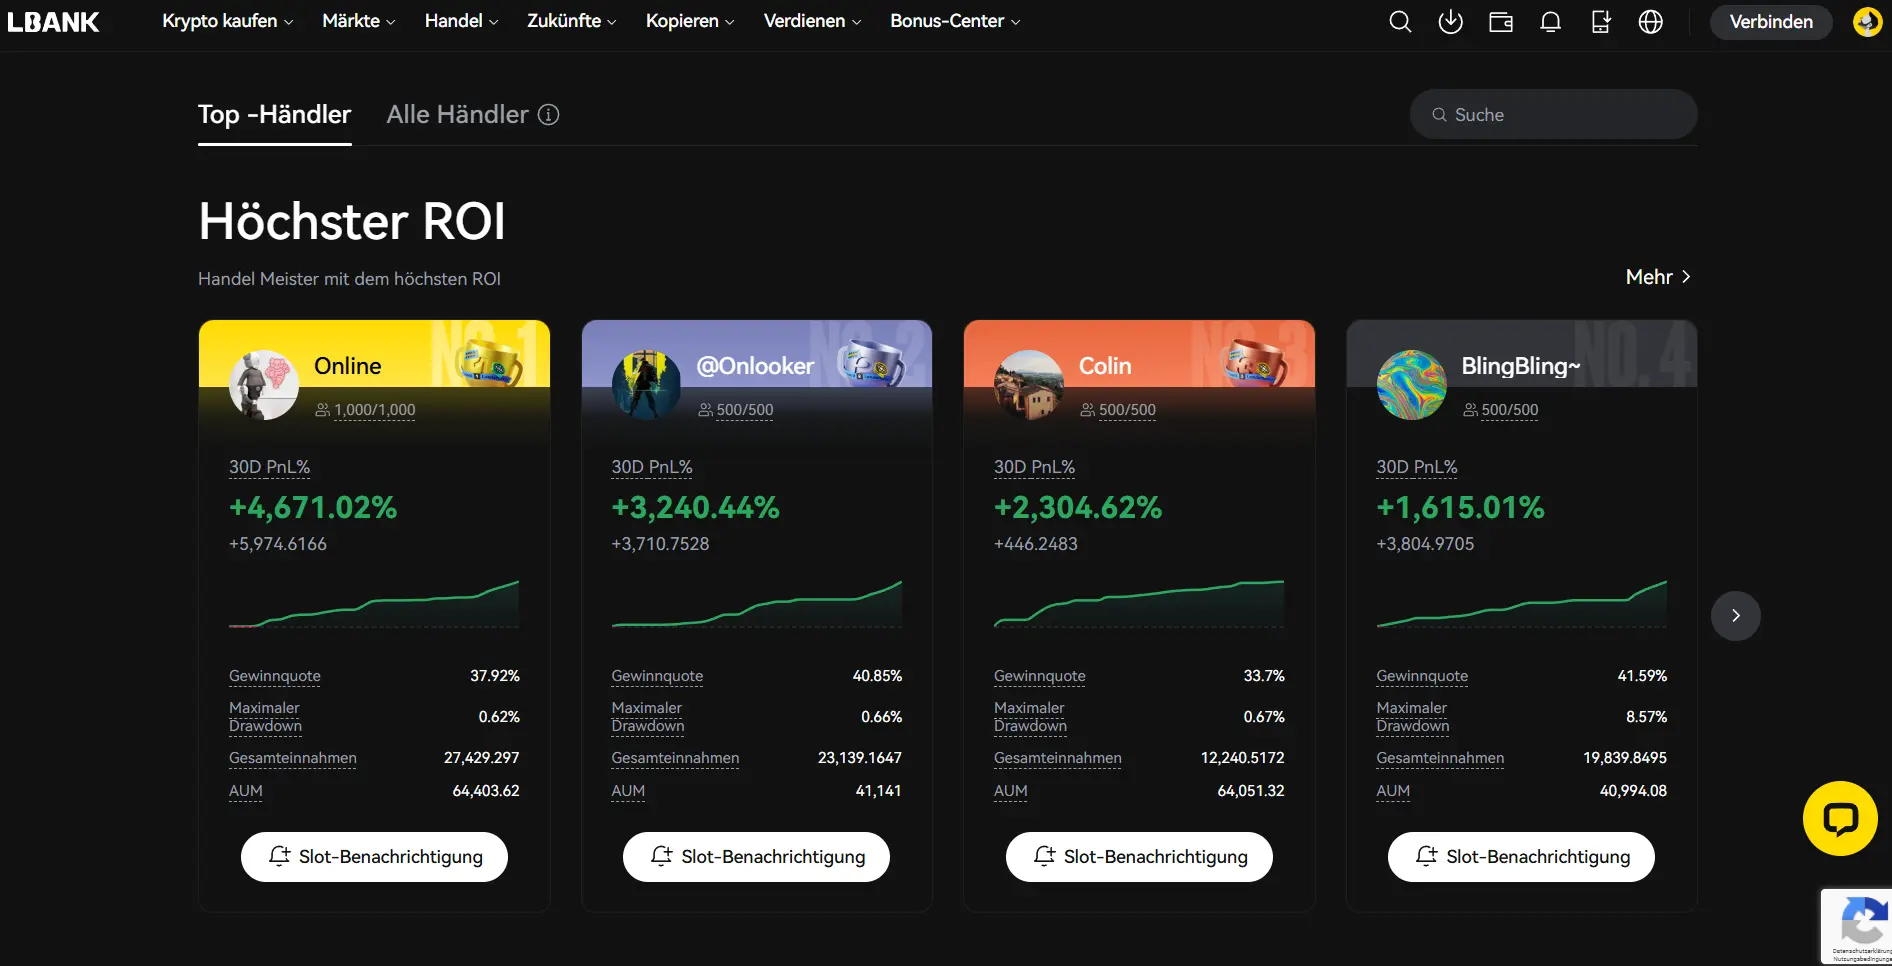Screen dimensions: 1892x966
Task: Click the PnL chart on BlingBling~'s card
Action: click(1521, 604)
